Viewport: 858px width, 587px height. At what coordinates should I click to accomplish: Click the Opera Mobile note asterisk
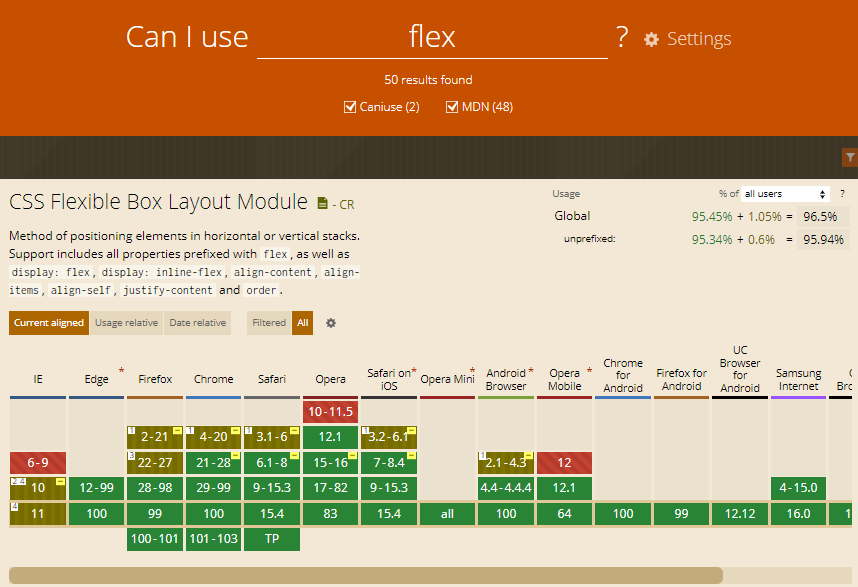[x=589, y=371]
